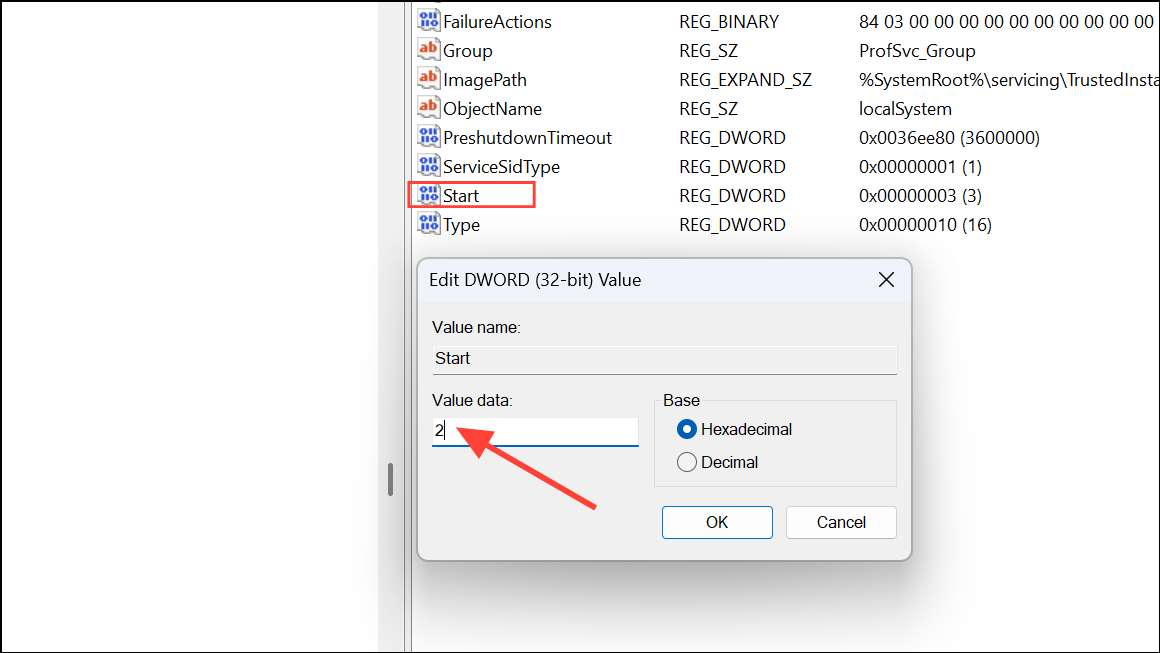The height and width of the screenshot is (653, 1160).
Task: Click the DWORD icon beside PreshutdownTimeout
Action: (x=429, y=136)
